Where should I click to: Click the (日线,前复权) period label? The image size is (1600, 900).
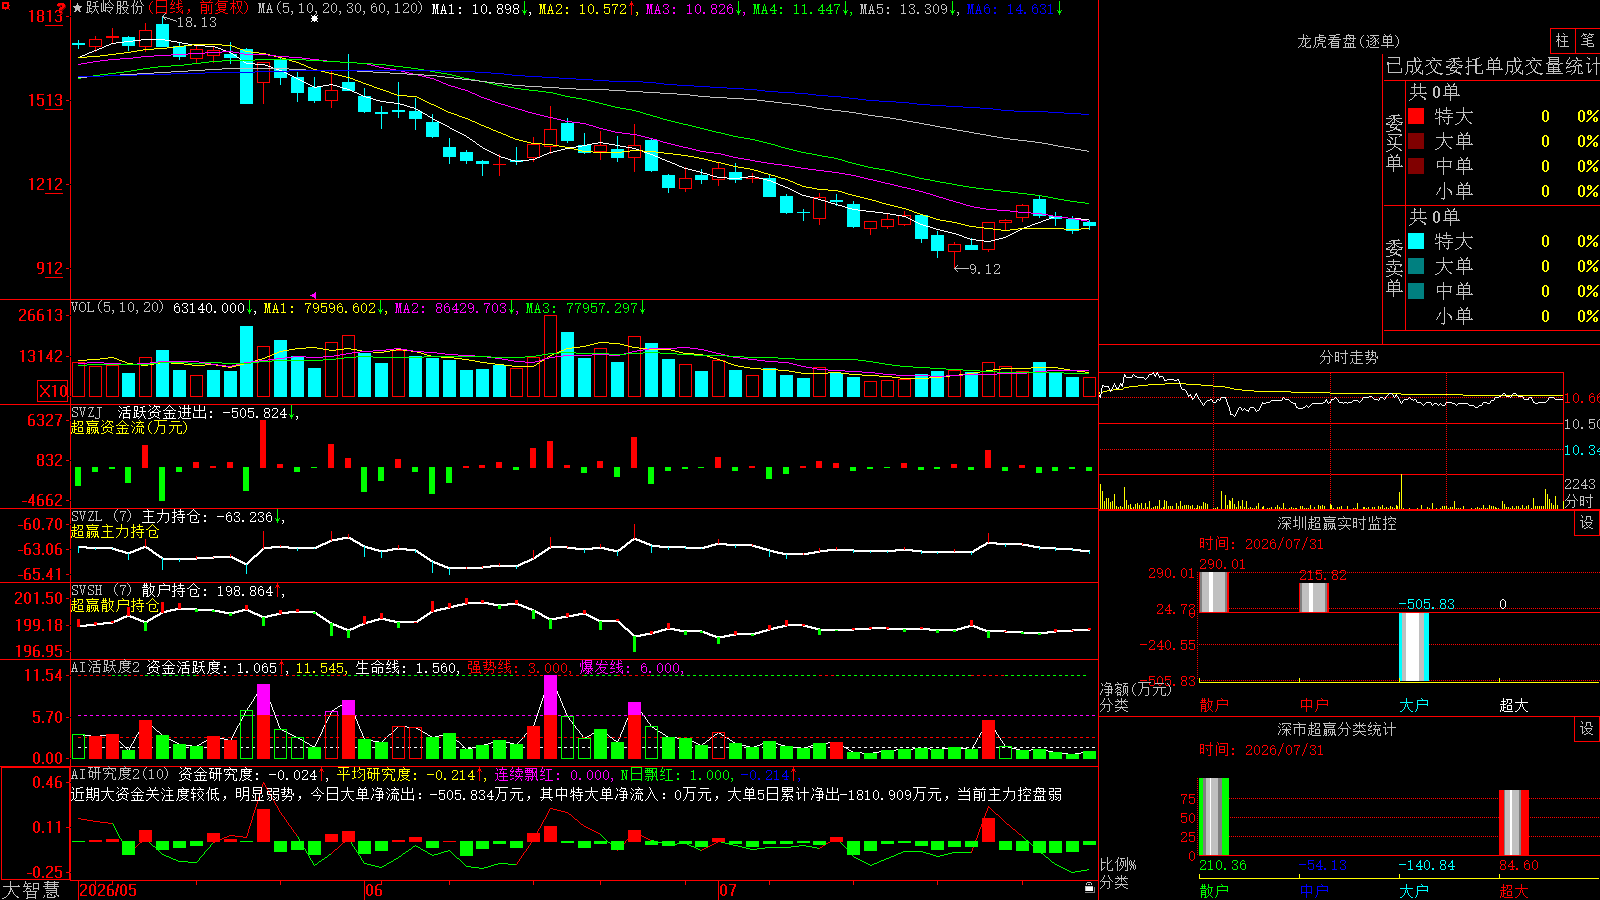tap(198, 8)
